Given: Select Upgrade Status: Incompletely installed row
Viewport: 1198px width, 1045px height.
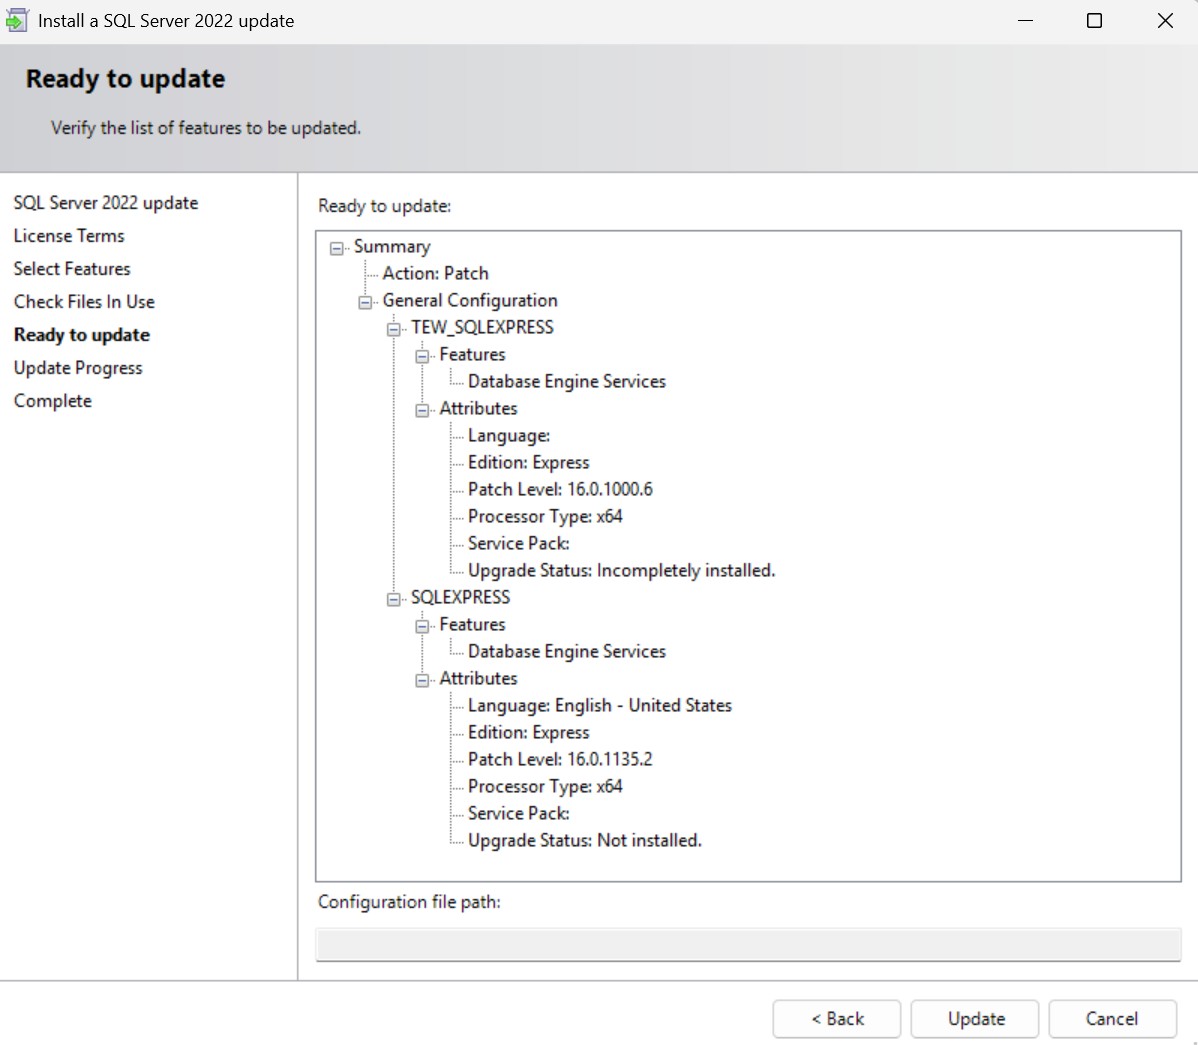Looking at the screenshot, I should 621,571.
